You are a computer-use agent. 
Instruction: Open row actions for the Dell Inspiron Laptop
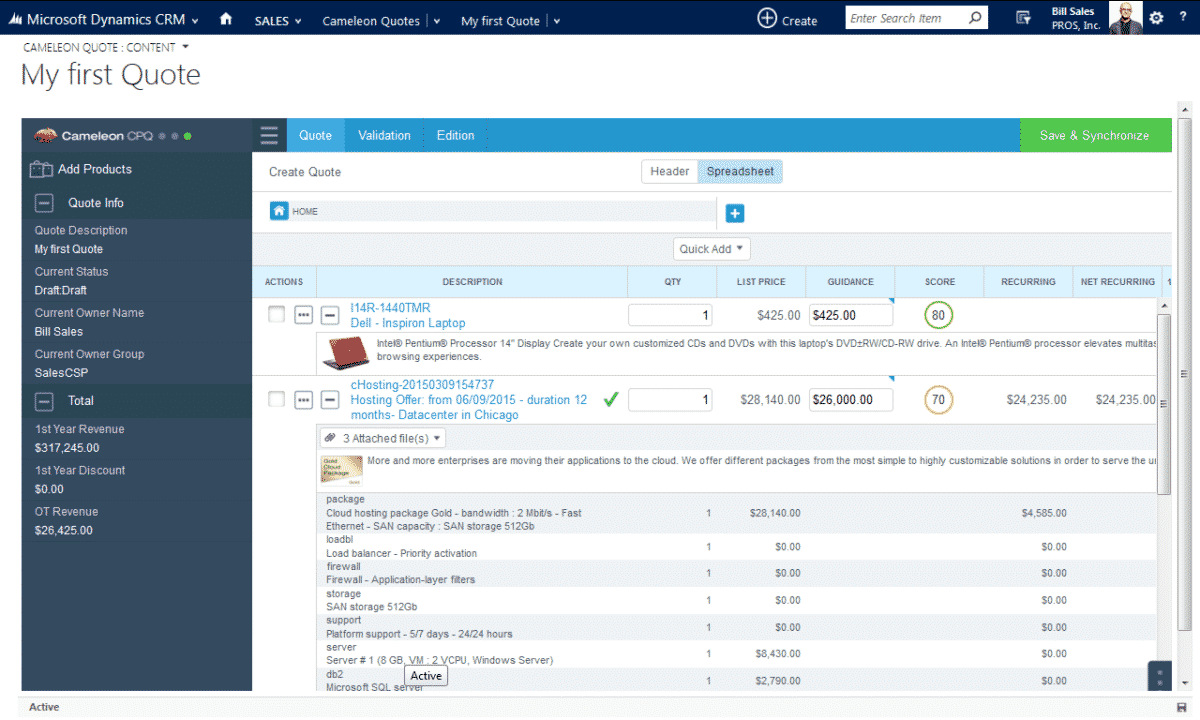pos(303,315)
